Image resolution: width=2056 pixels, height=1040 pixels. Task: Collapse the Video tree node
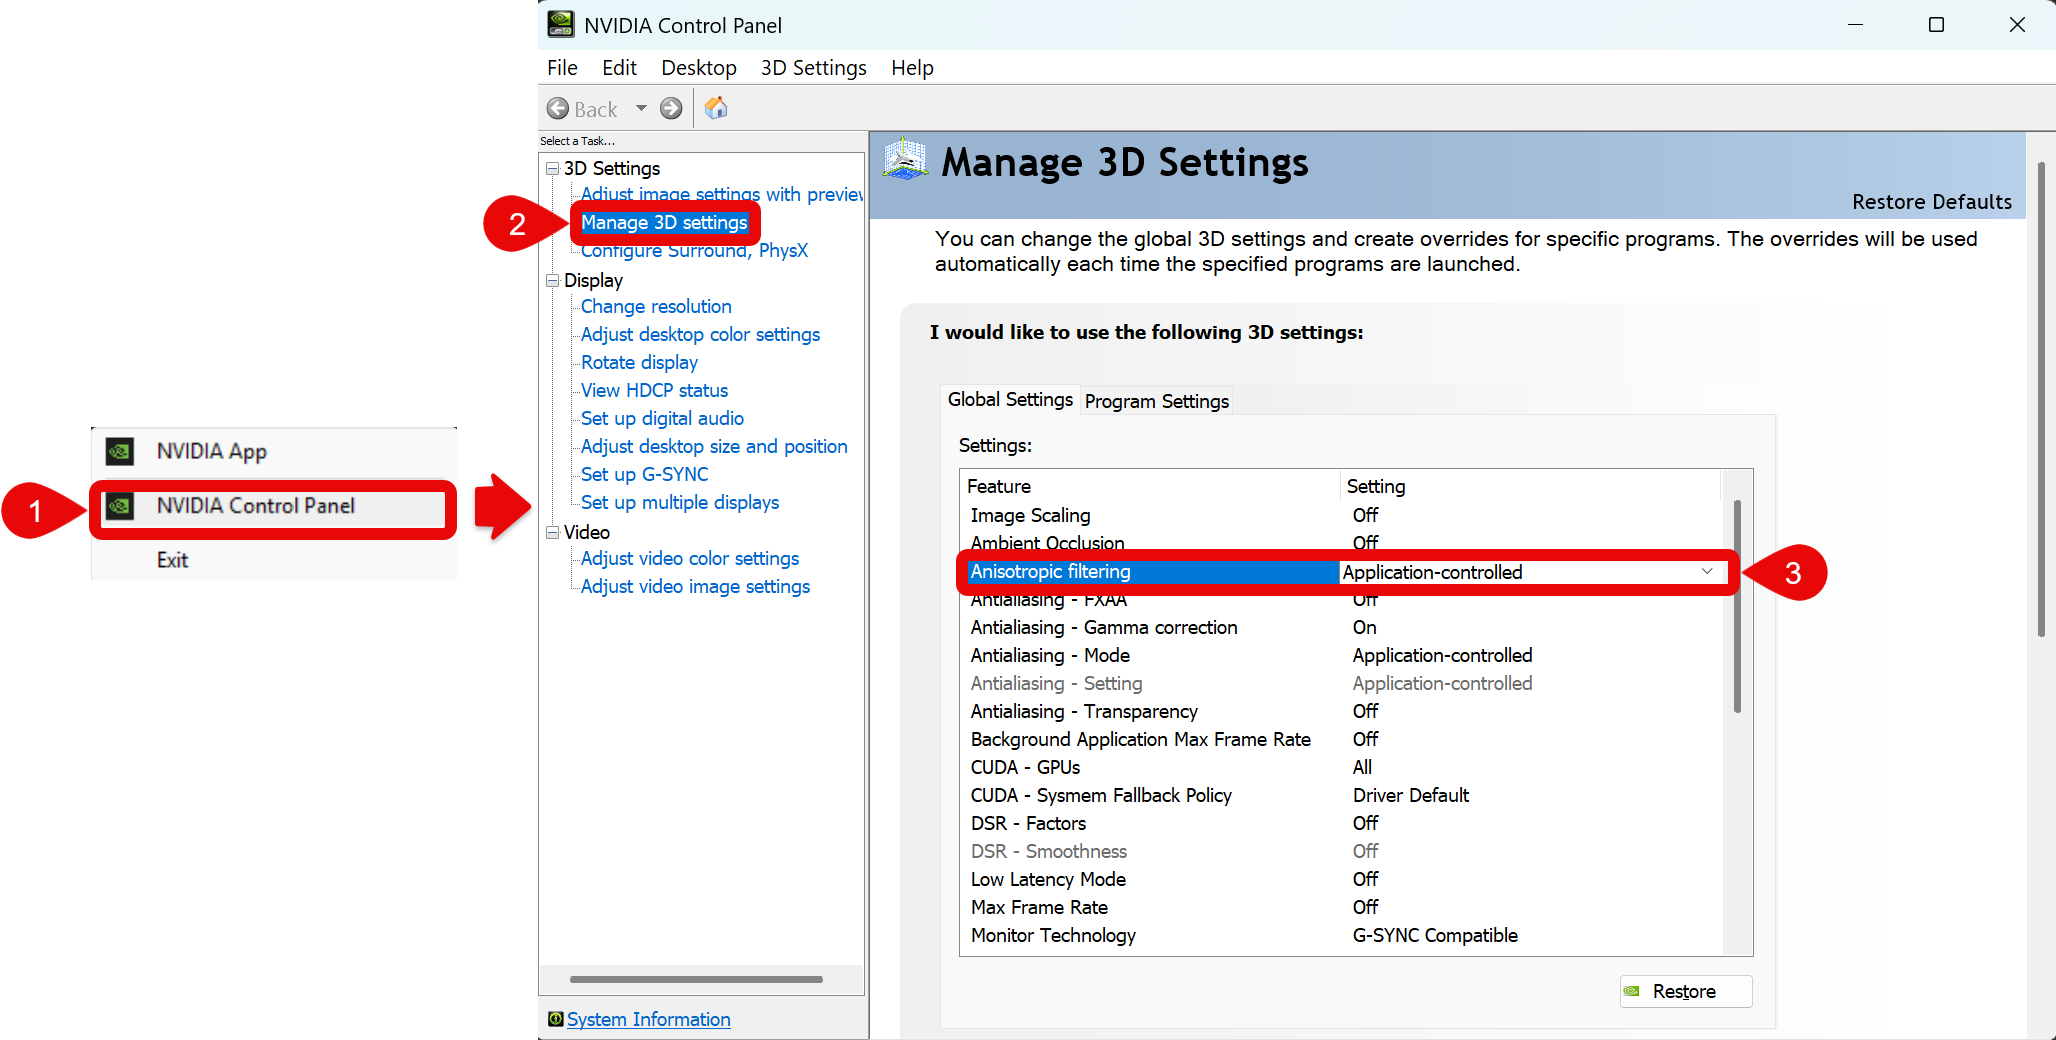coord(552,532)
